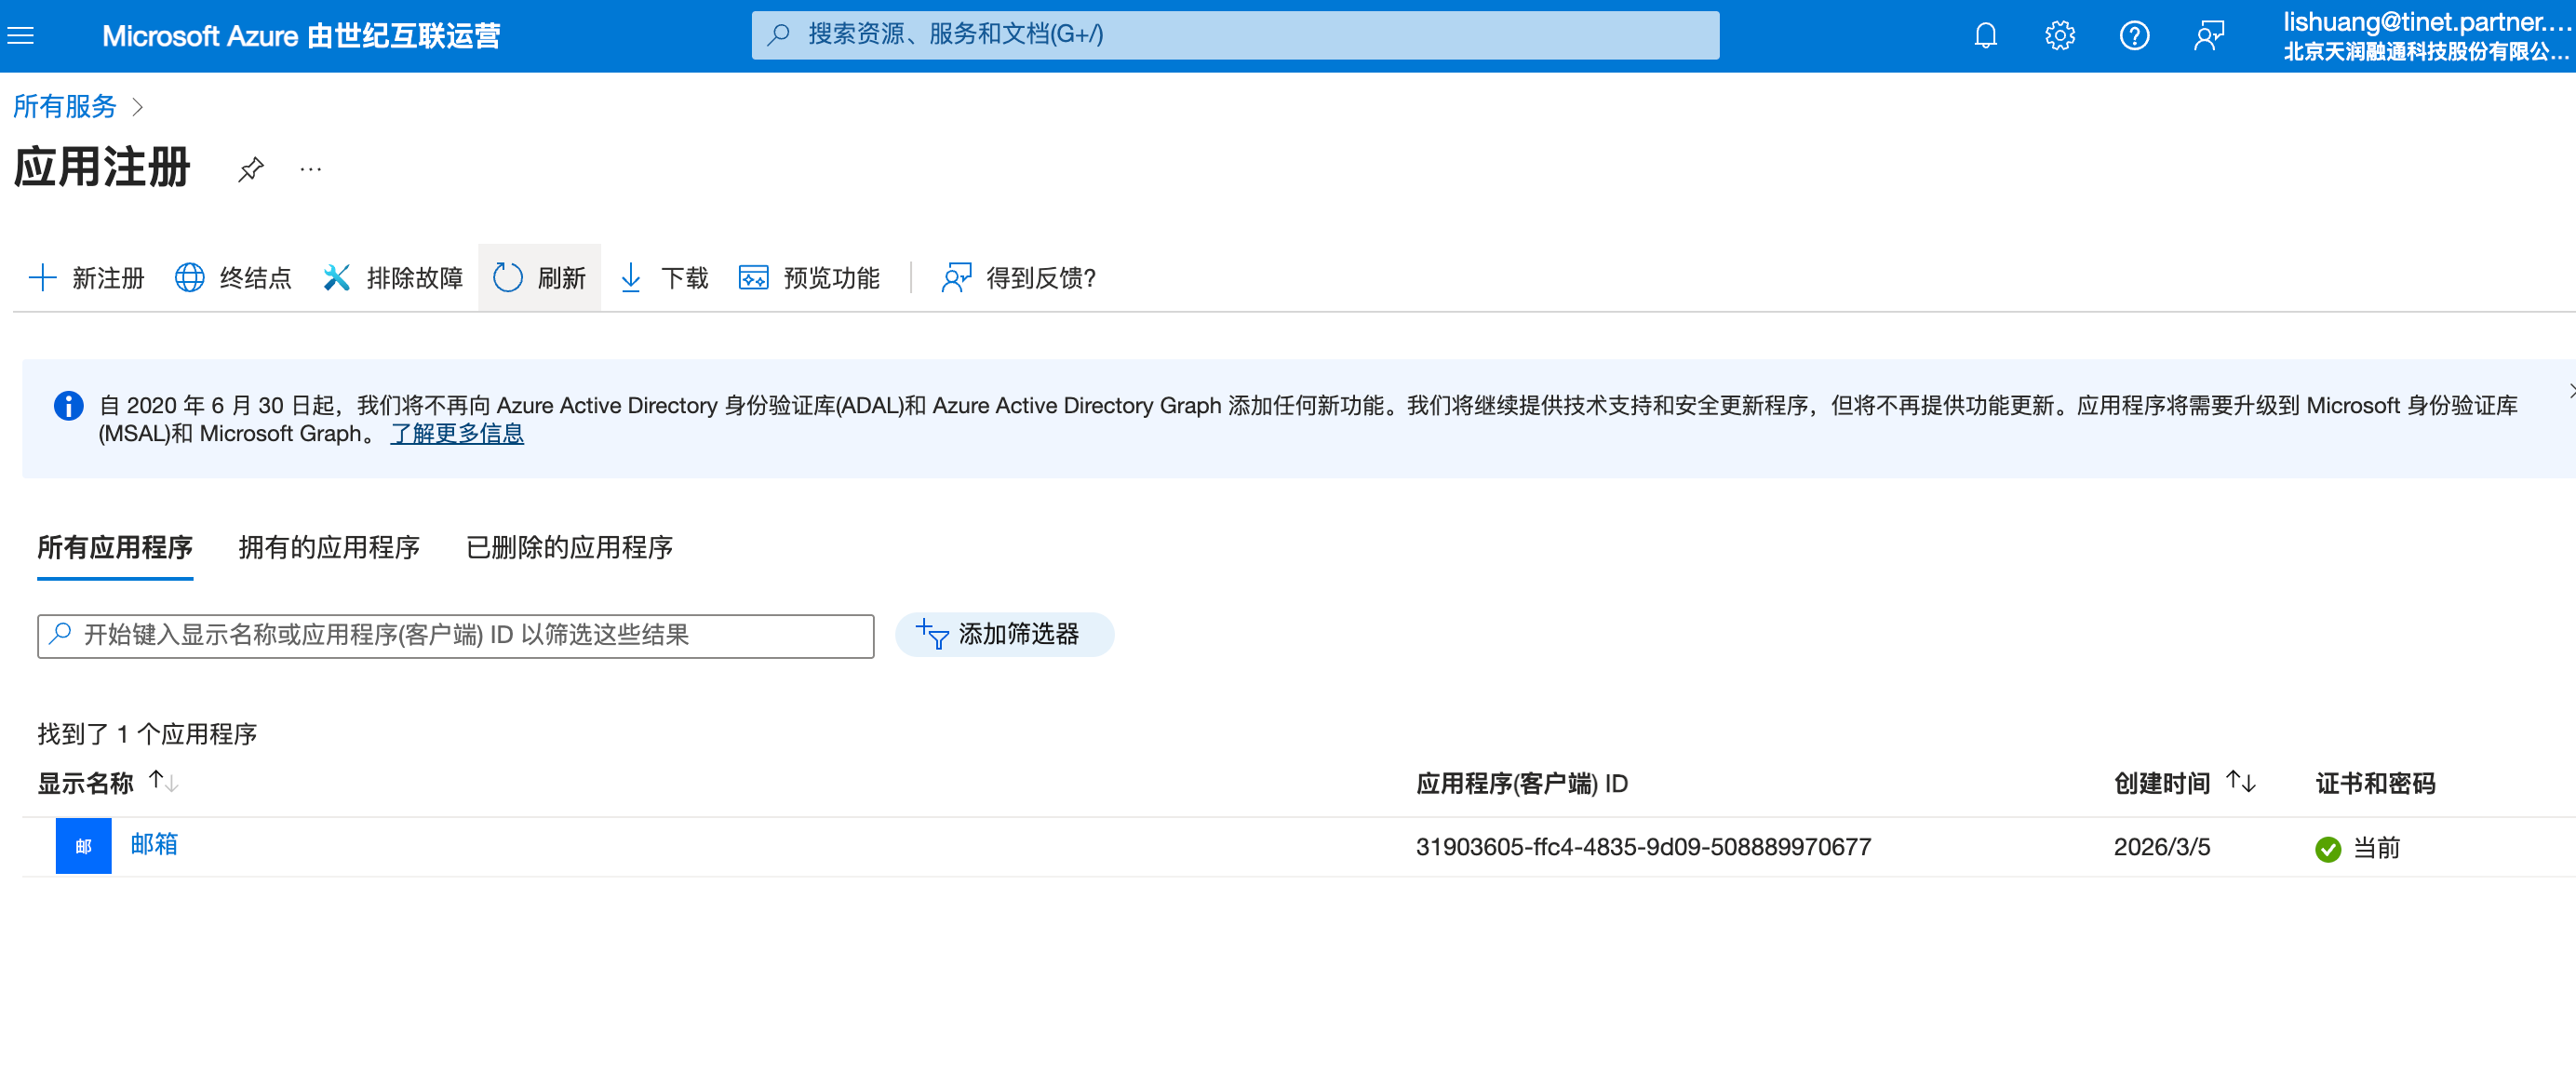Click 新注册 to register new app
This screenshot has width=2576, height=1087.
87,278
